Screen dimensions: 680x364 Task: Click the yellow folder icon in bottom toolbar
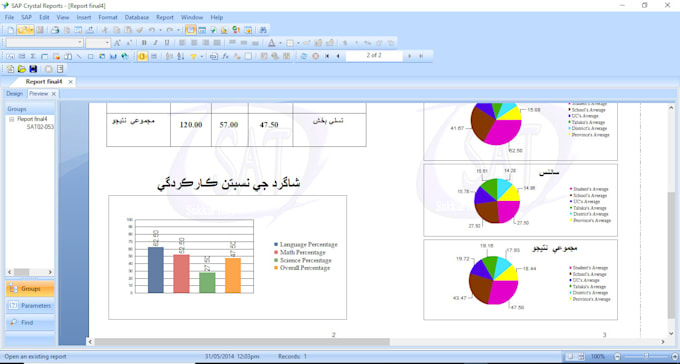point(22,69)
